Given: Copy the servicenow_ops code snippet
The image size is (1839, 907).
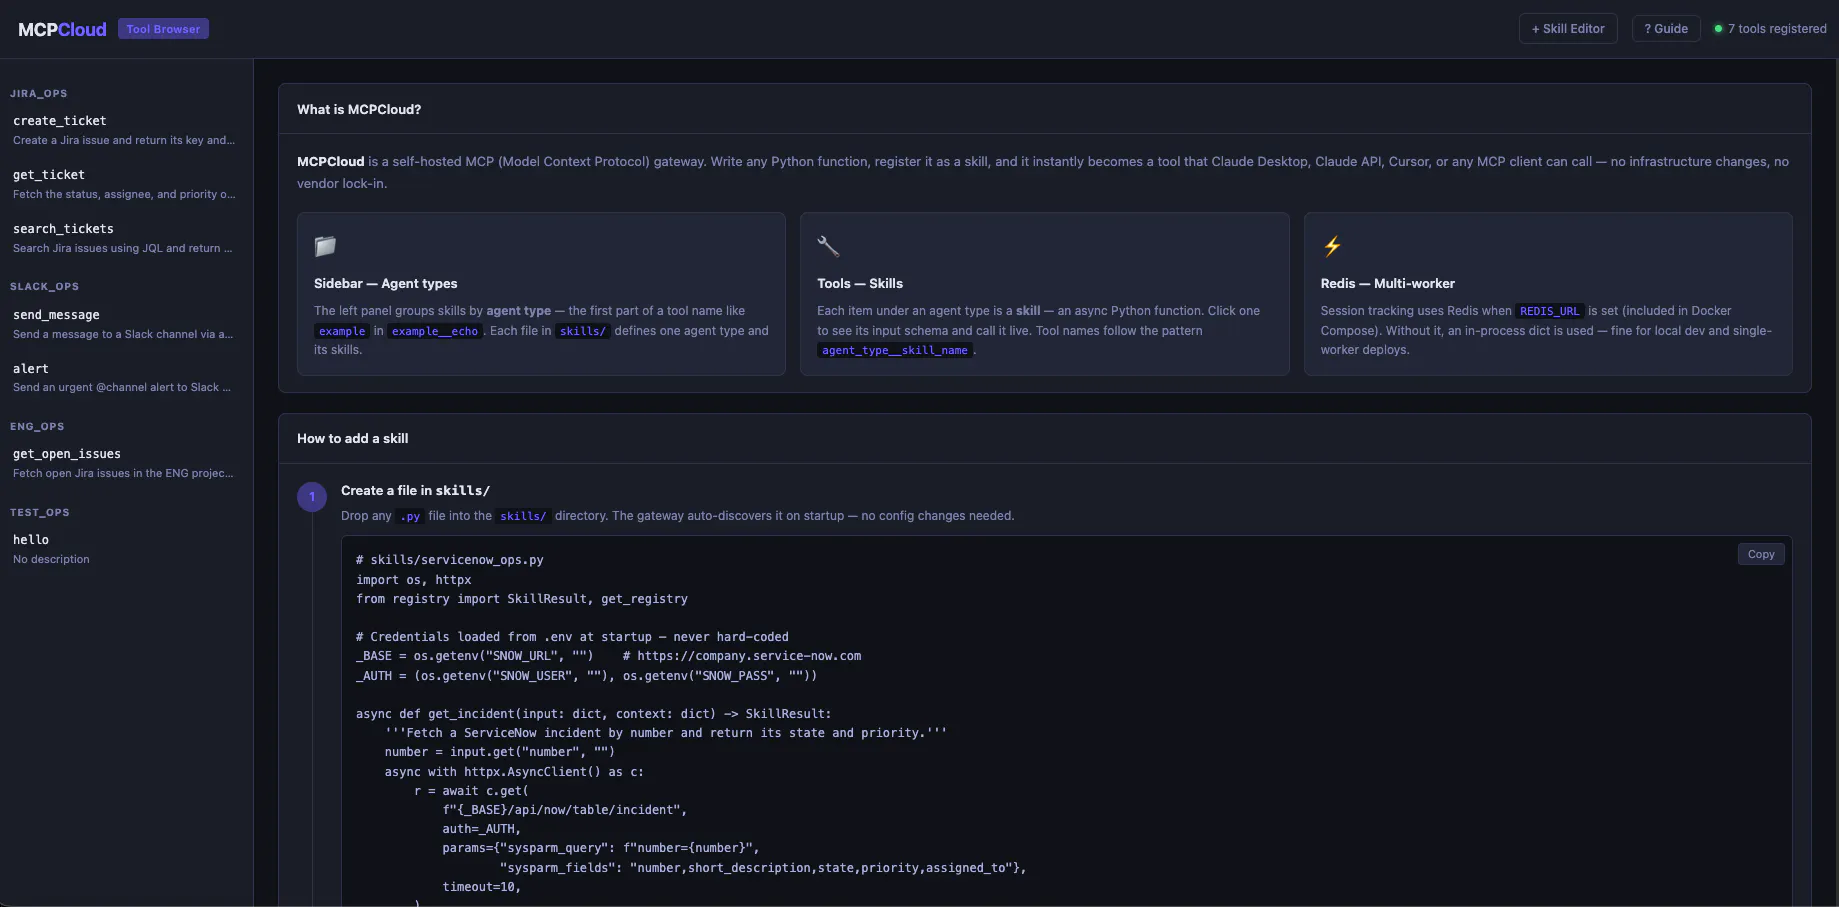Looking at the screenshot, I should (1761, 554).
